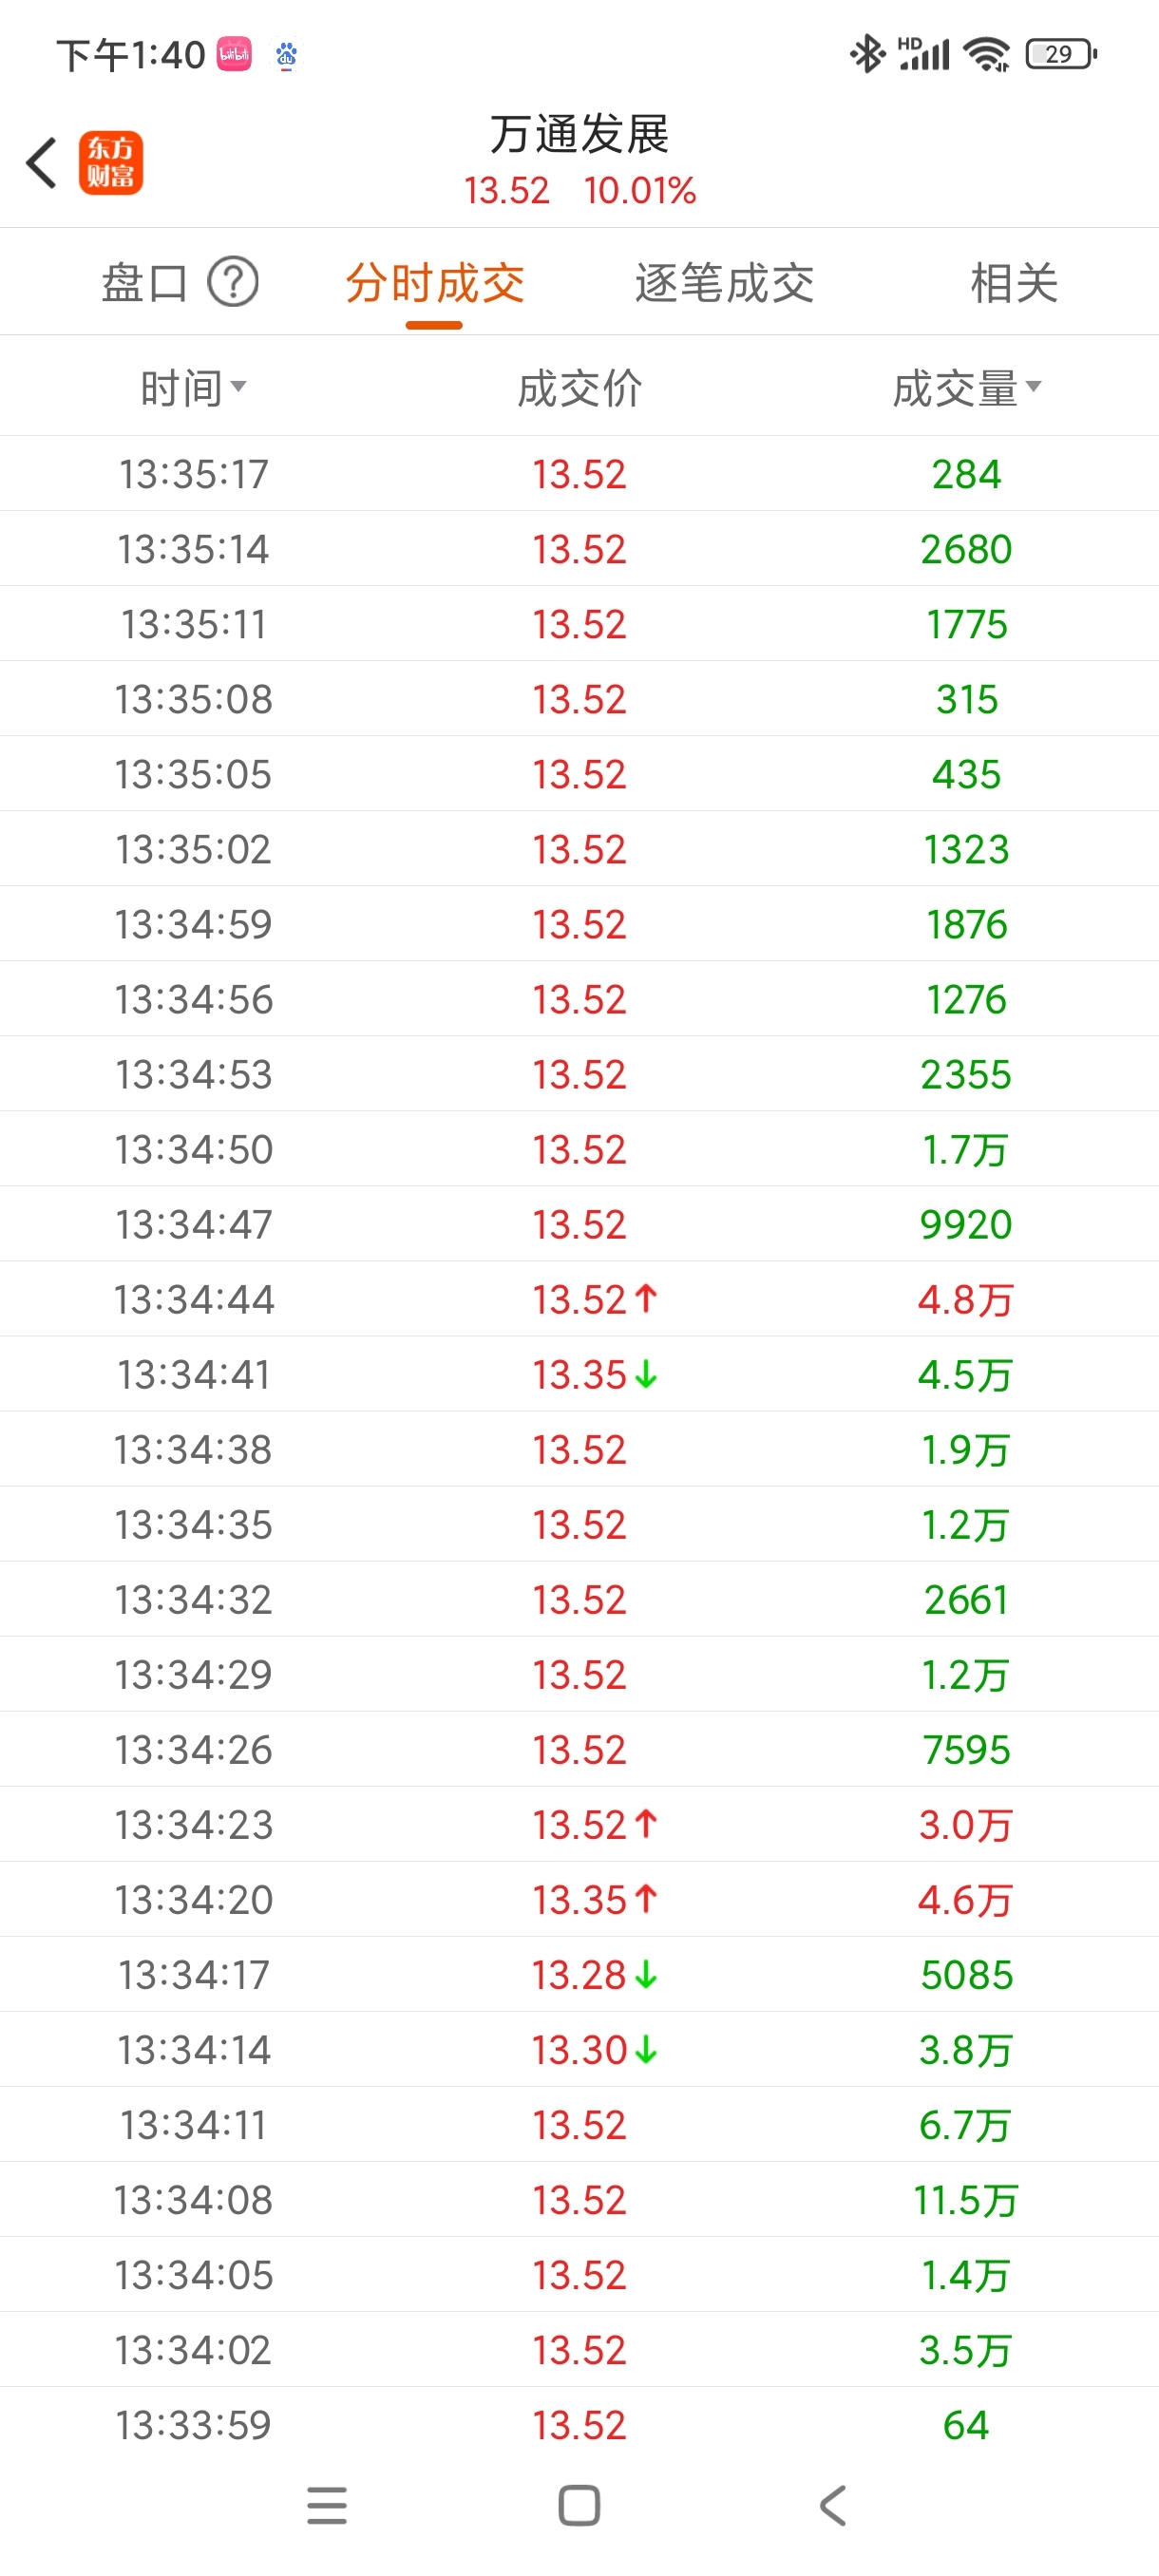
Task: Tap the 13.52 10.01% price summary
Action: tap(579, 191)
